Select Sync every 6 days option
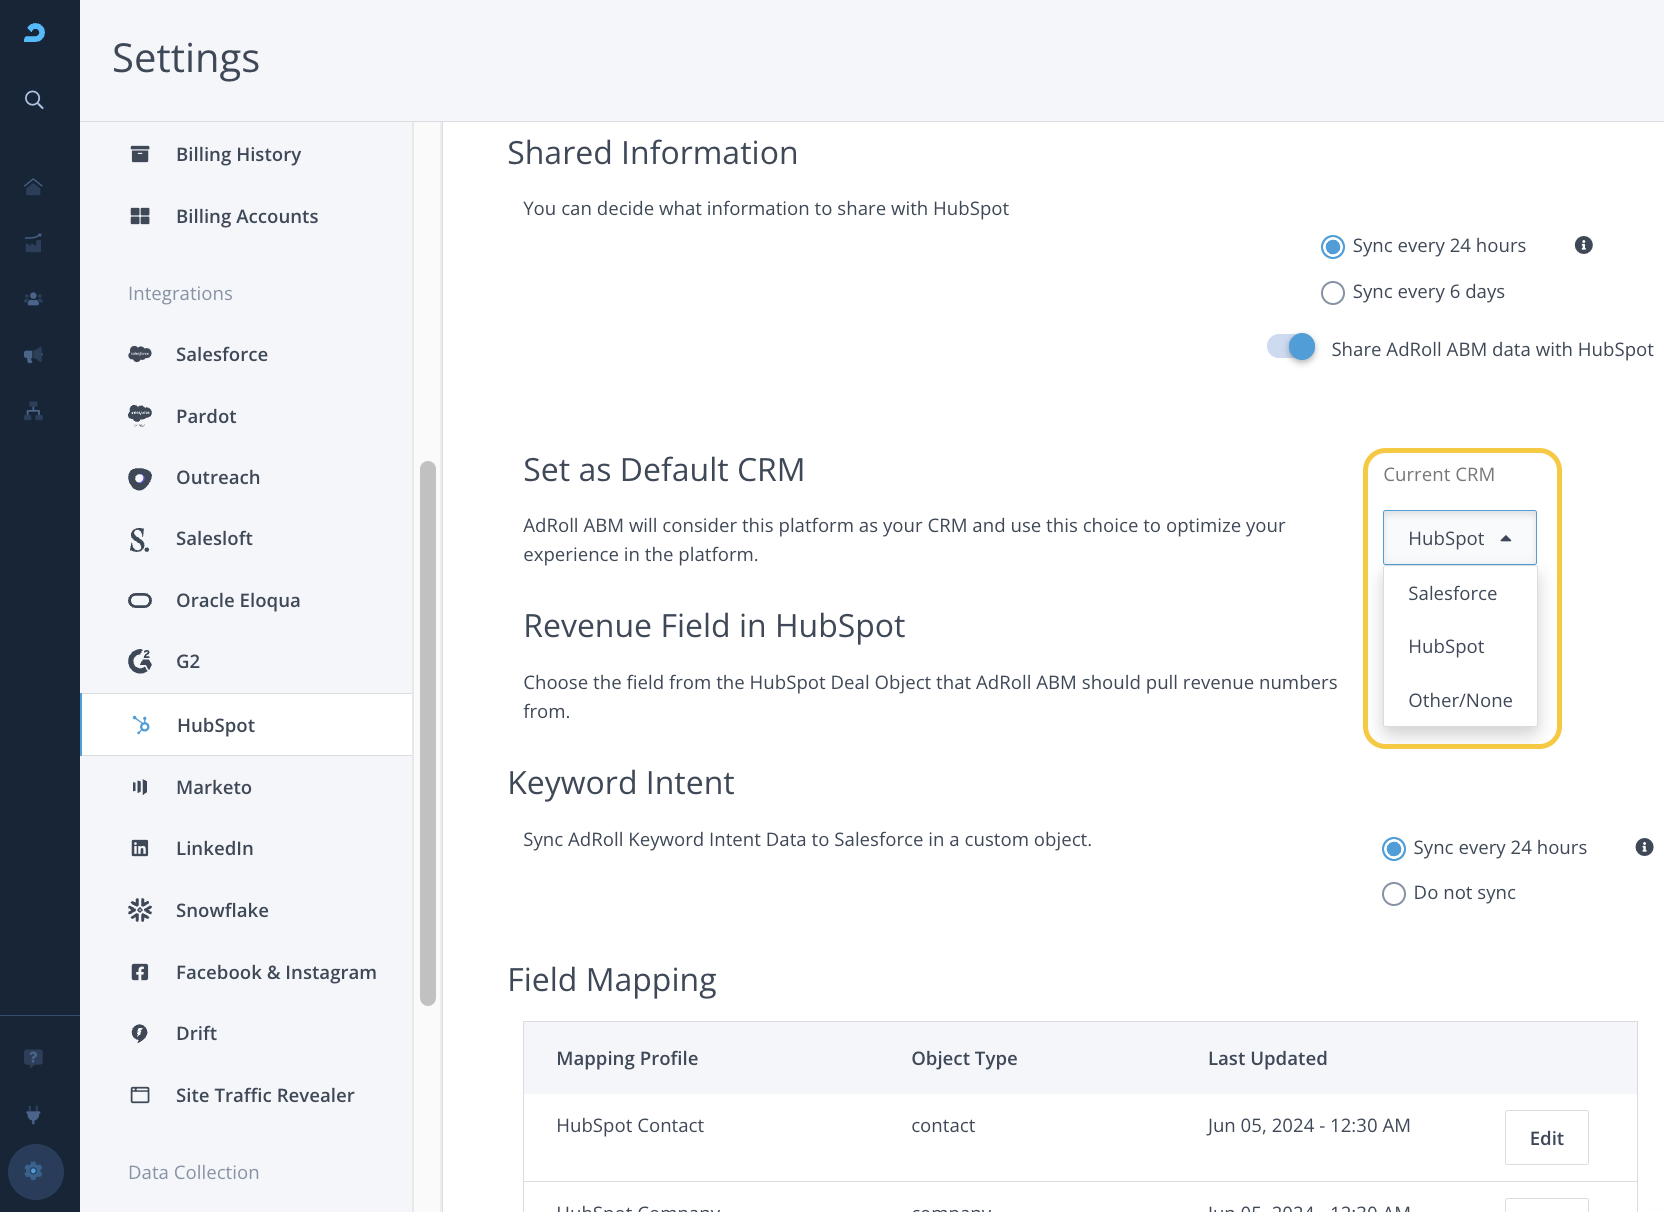1664x1212 pixels. tap(1333, 292)
